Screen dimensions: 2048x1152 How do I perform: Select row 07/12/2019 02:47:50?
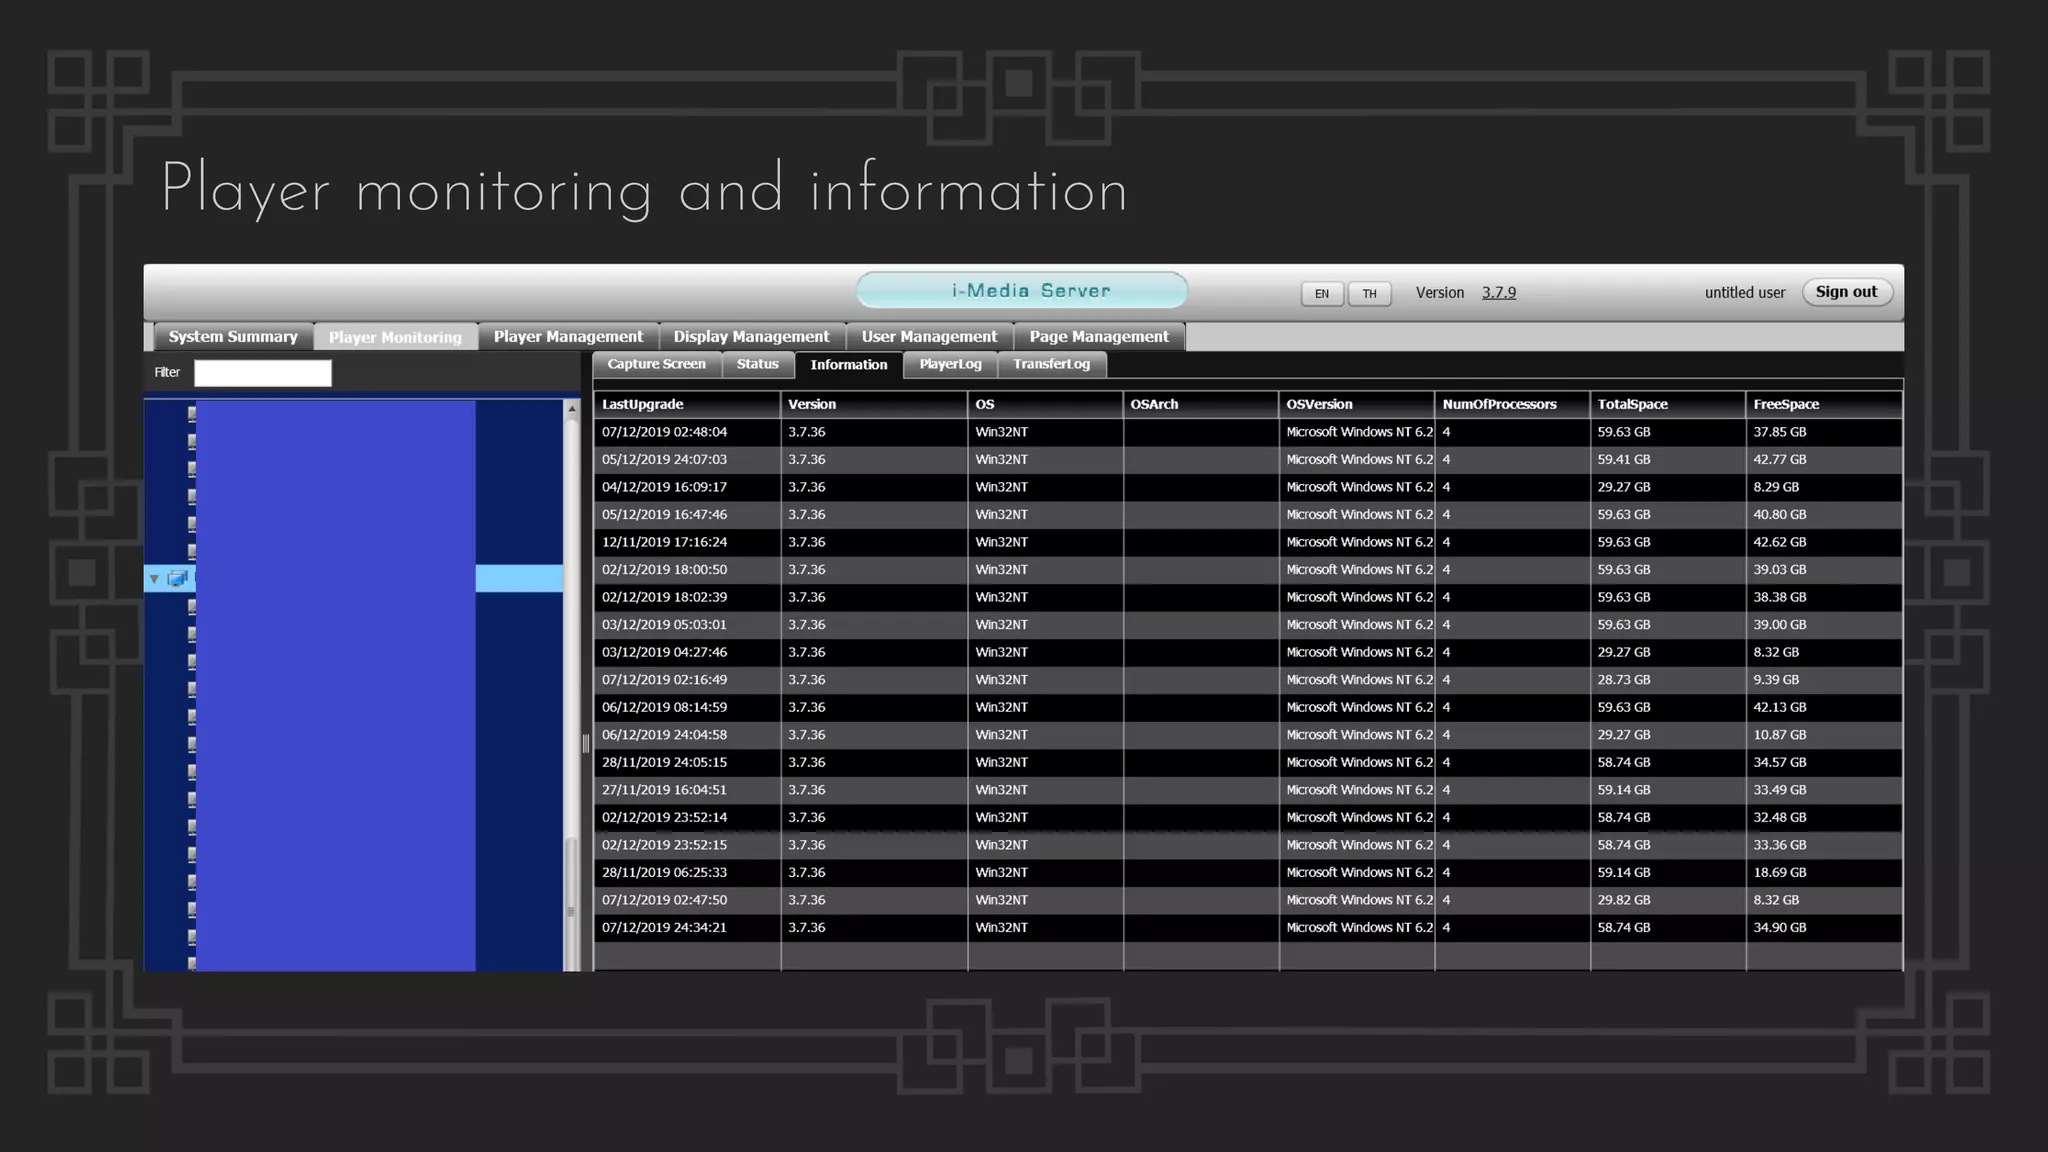coord(1248,900)
